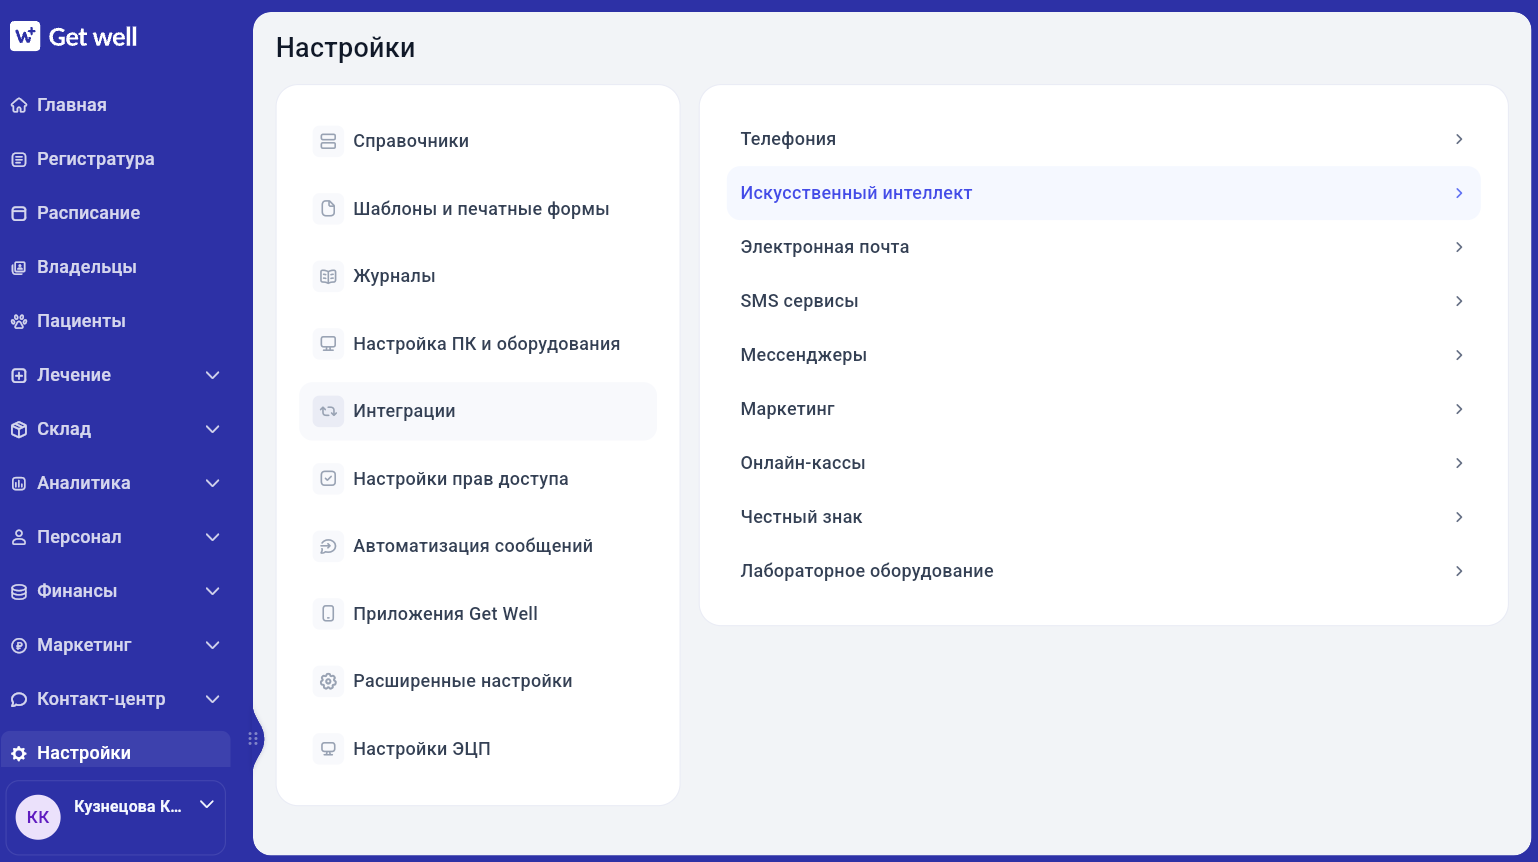Click the person icon beside Персонал

coord(19,537)
